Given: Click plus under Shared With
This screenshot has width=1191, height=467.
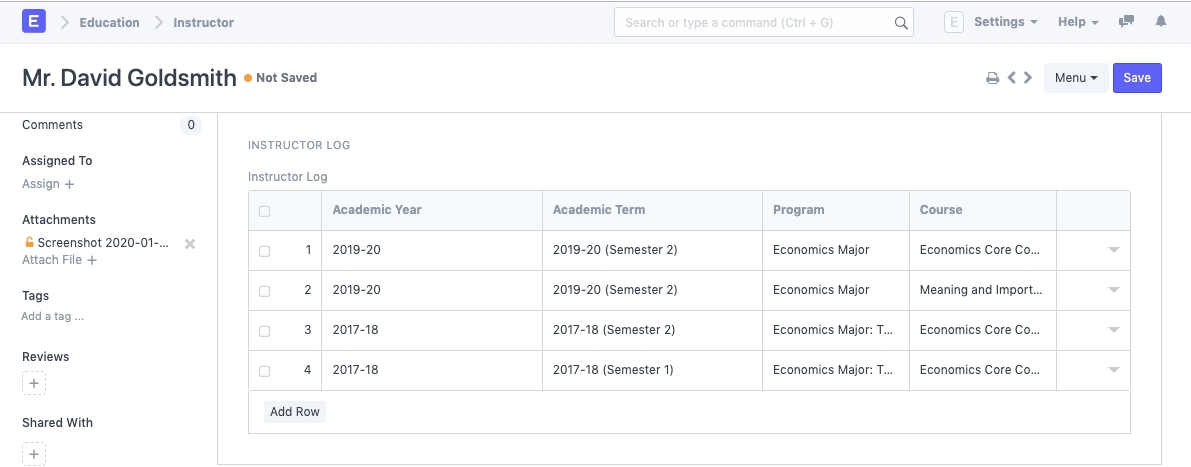Looking at the screenshot, I should (x=34, y=455).
